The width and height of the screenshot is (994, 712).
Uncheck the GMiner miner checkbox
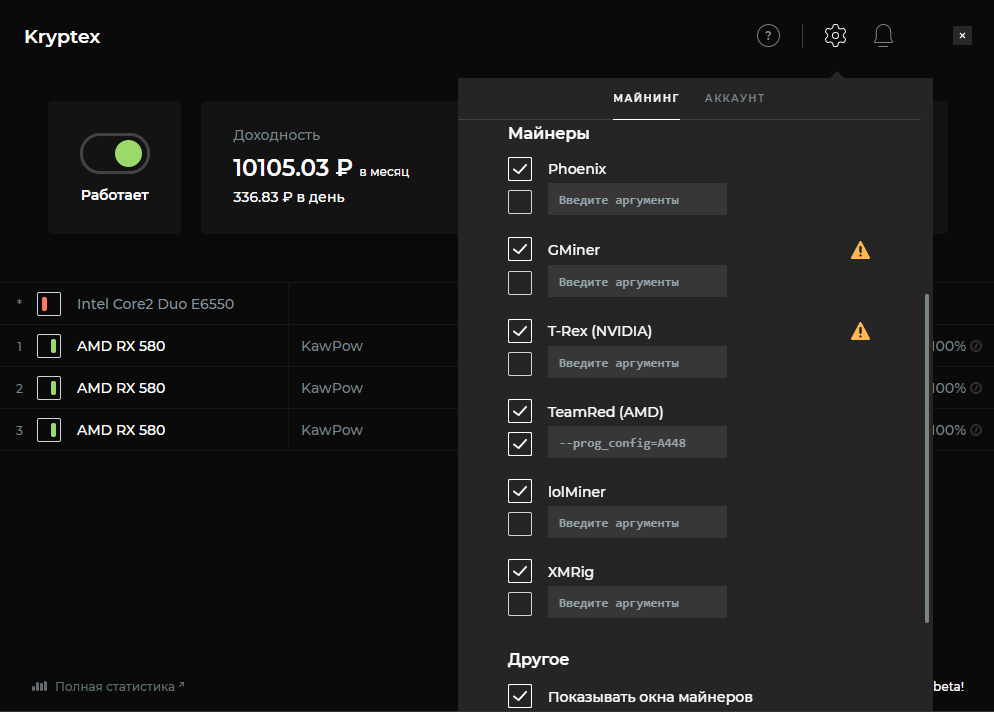(520, 249)
